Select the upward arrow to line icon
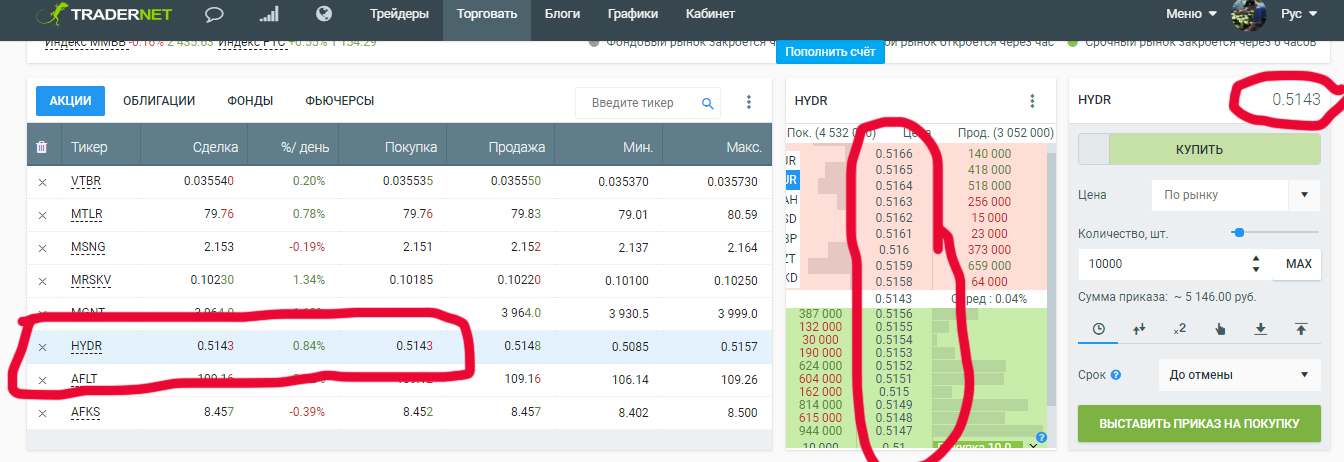This screenshot has height=462, width=1344. click(x=1301, y=328)
